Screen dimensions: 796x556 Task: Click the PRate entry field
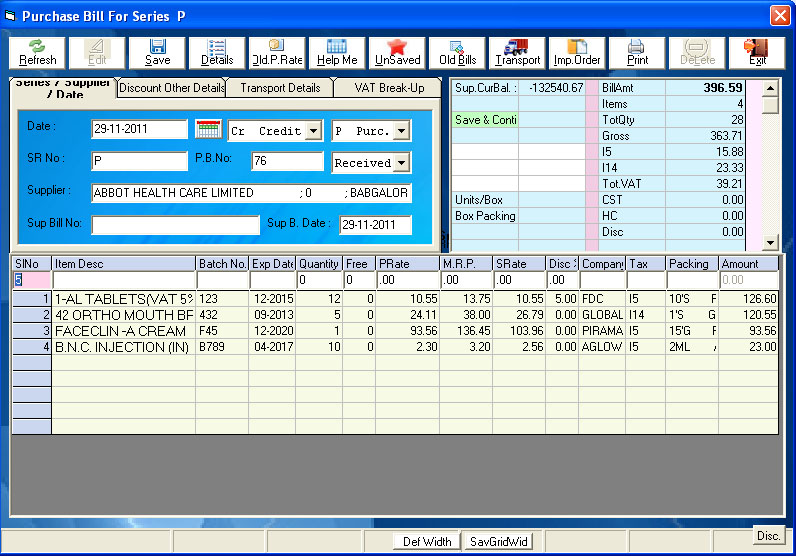(x=408, y=280)
